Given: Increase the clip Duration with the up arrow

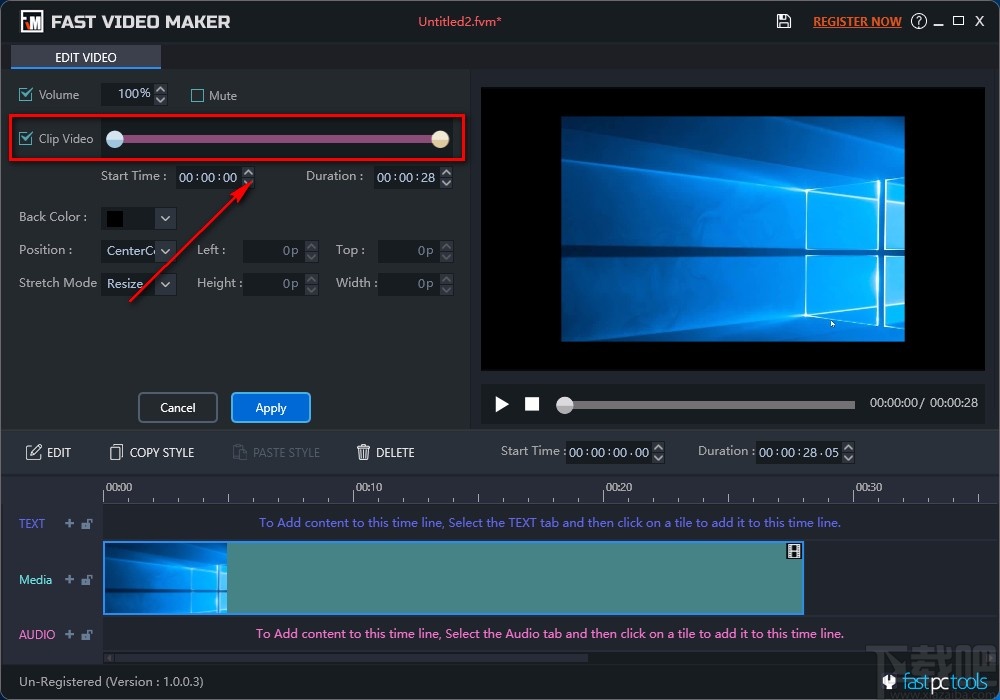Looking at the screenshot, I should (x=446, y=172).
